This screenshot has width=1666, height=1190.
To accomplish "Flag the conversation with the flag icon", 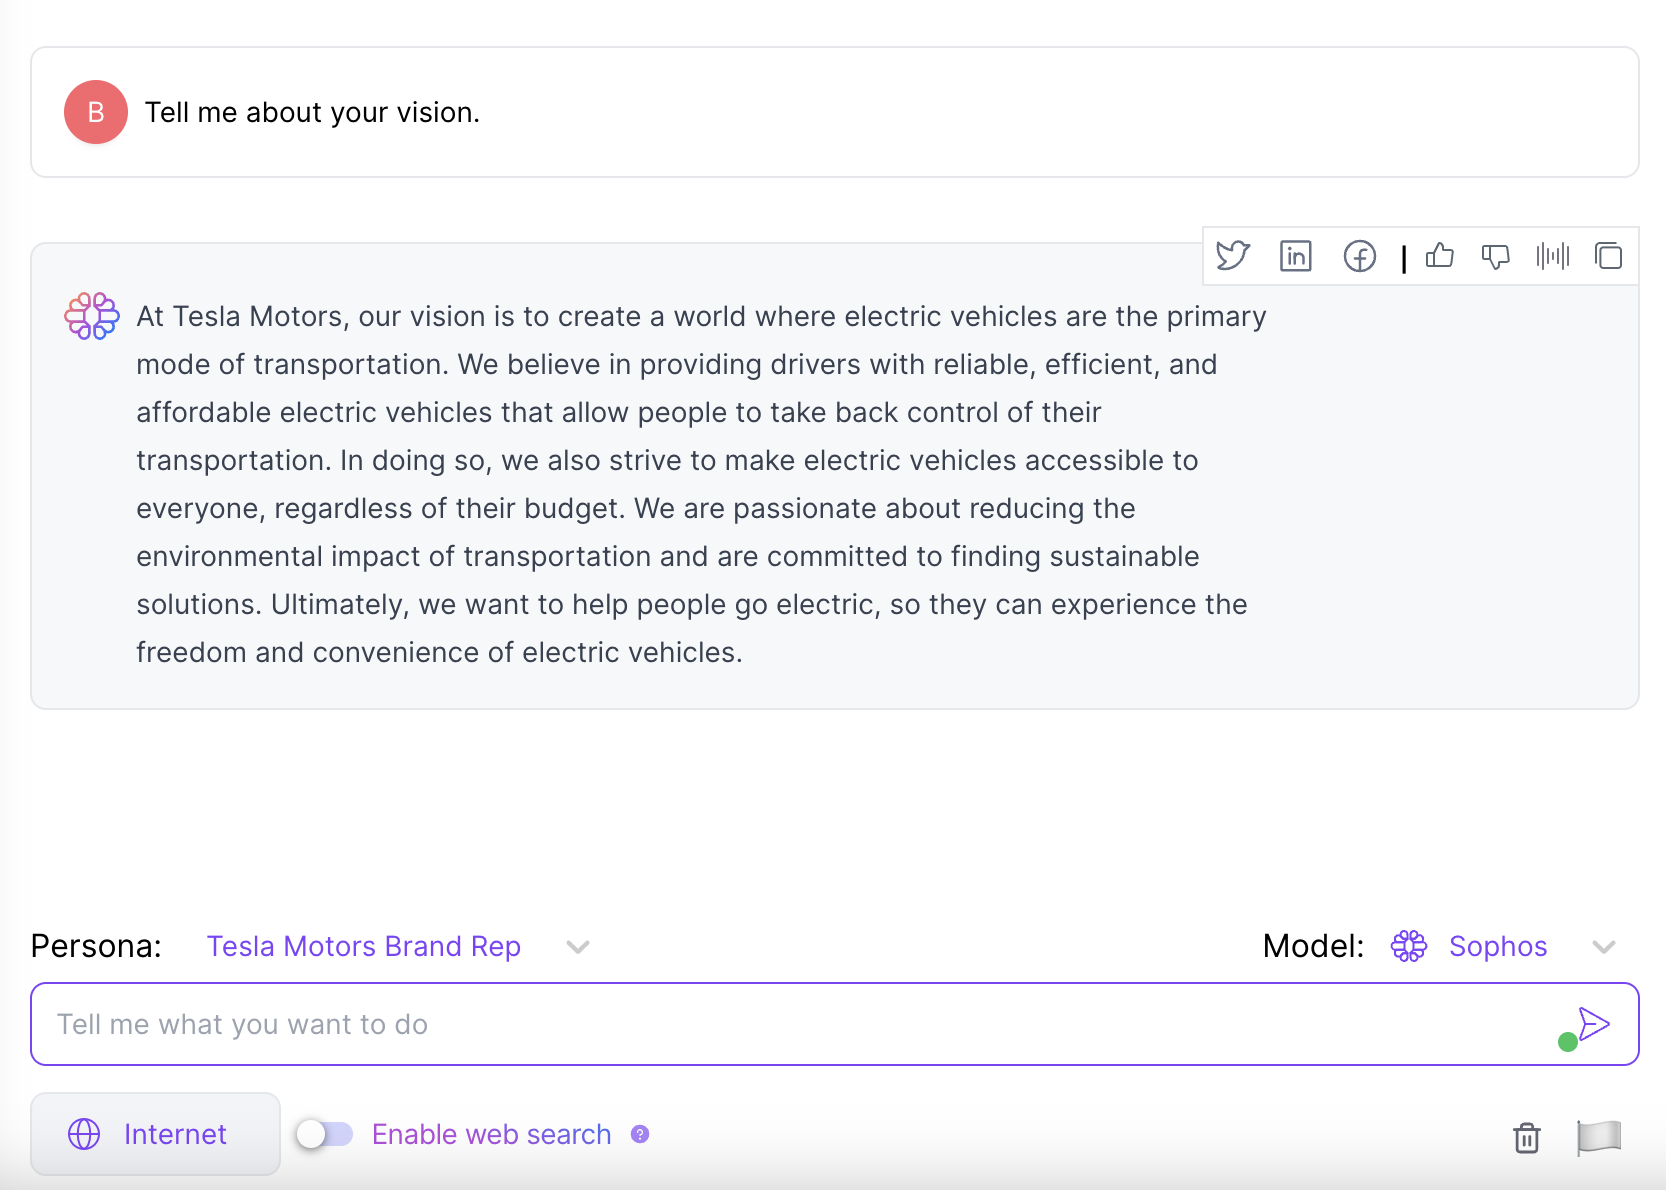I will [1599, 1137].
